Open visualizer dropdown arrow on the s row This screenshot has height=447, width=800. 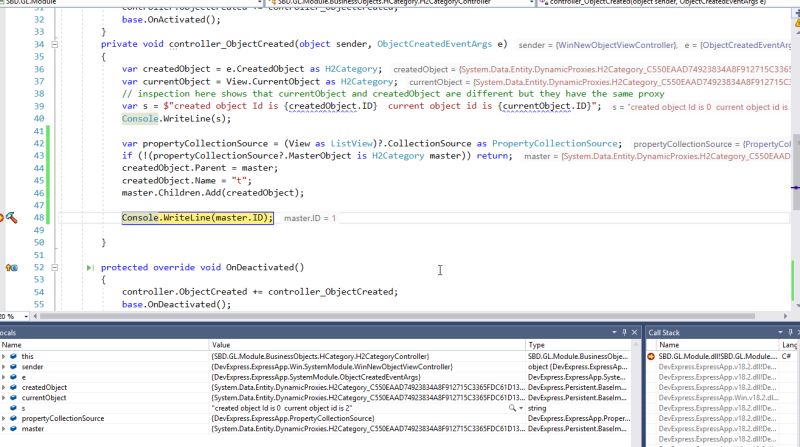click(521, 408)
